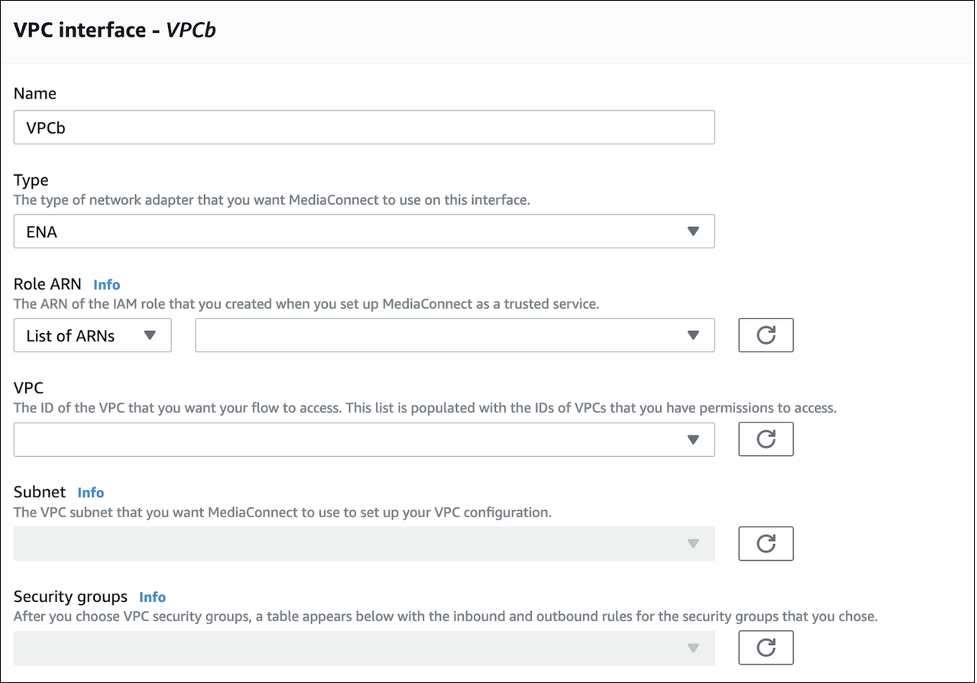Refresh the Role ARN list
Screen dimensions: 977x683
(x=766, y=335)
